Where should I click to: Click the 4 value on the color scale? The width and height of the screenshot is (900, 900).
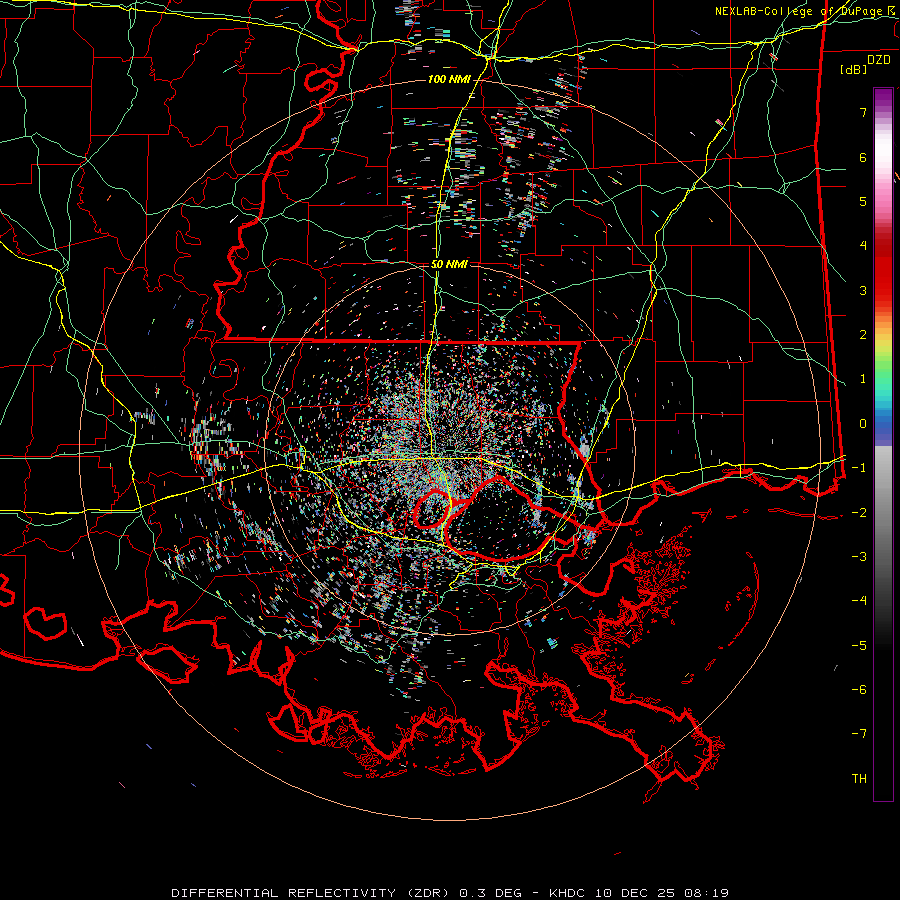(863, 245)
